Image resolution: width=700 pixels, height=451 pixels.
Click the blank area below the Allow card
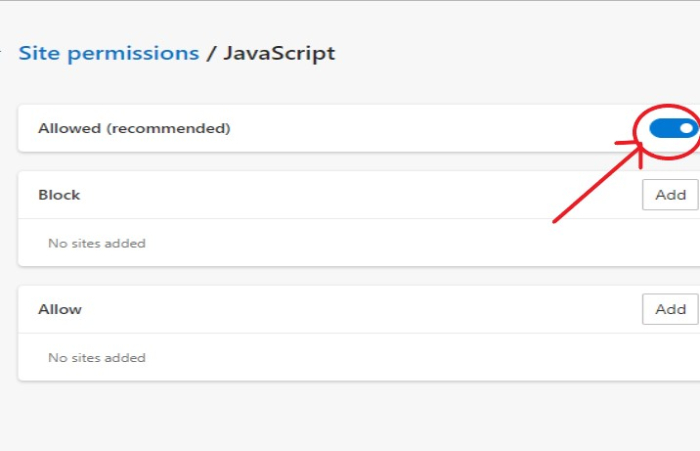coord(350,415)
